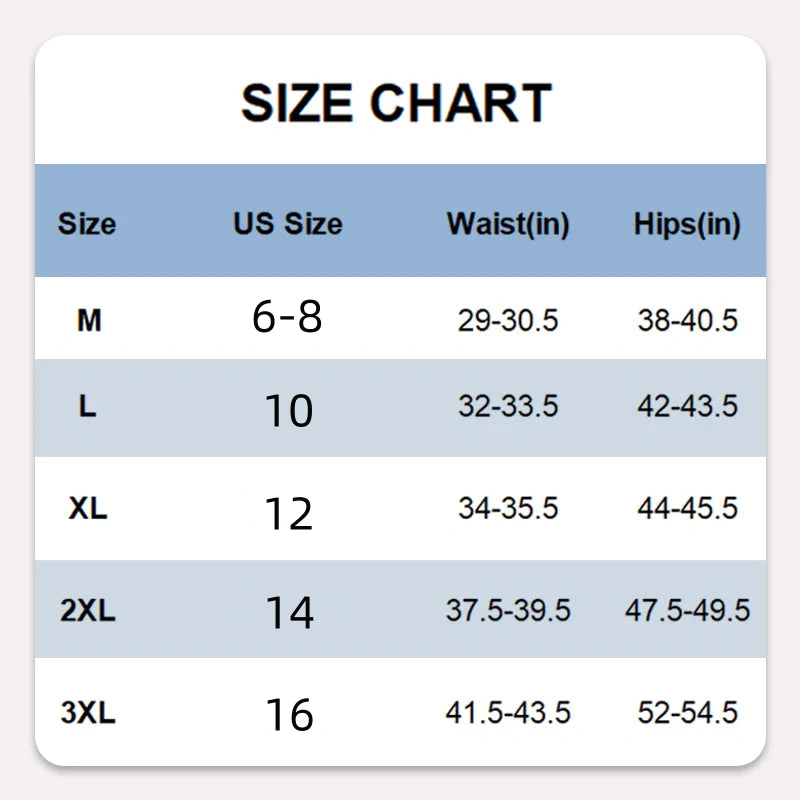Click US size 10 cell

[x=288, y=411]
